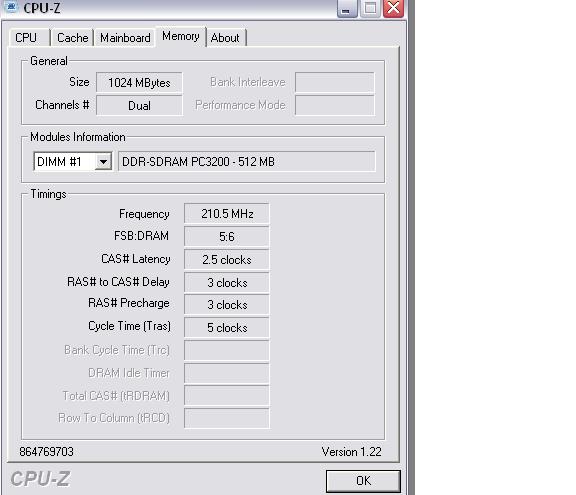Close the CPU-Z window
This screenshot has height=495, width=576.
[393, 8]
